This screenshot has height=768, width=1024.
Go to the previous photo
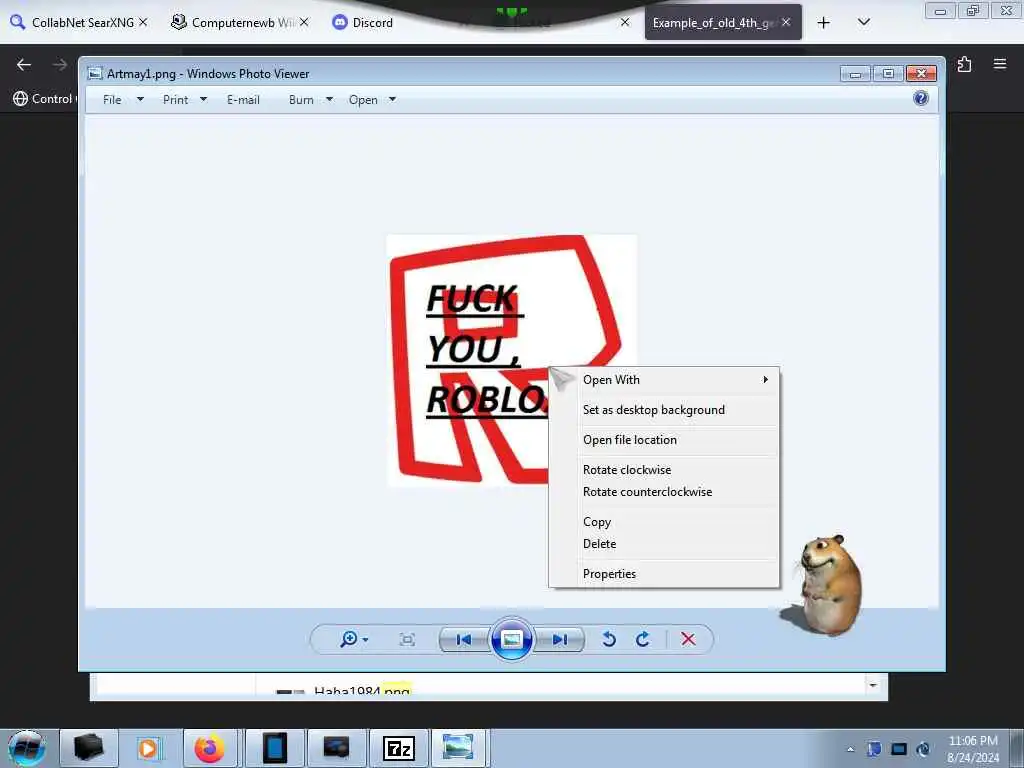(x=464, y=639)
